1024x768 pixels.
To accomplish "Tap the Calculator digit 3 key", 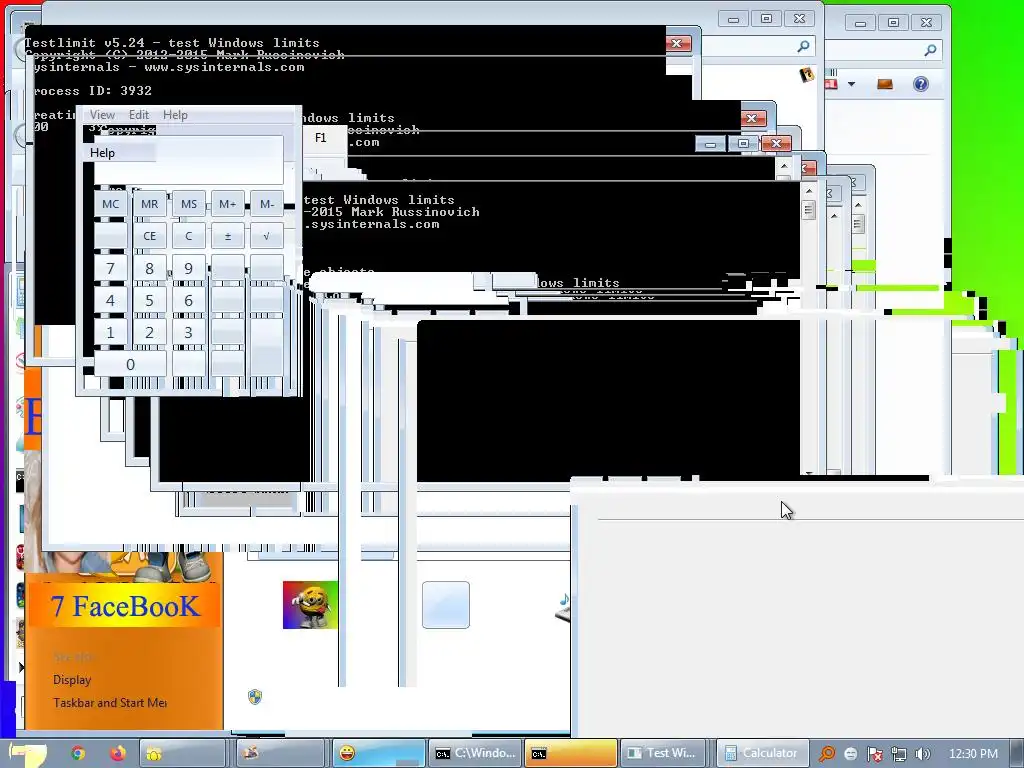I will coord(189,332).
